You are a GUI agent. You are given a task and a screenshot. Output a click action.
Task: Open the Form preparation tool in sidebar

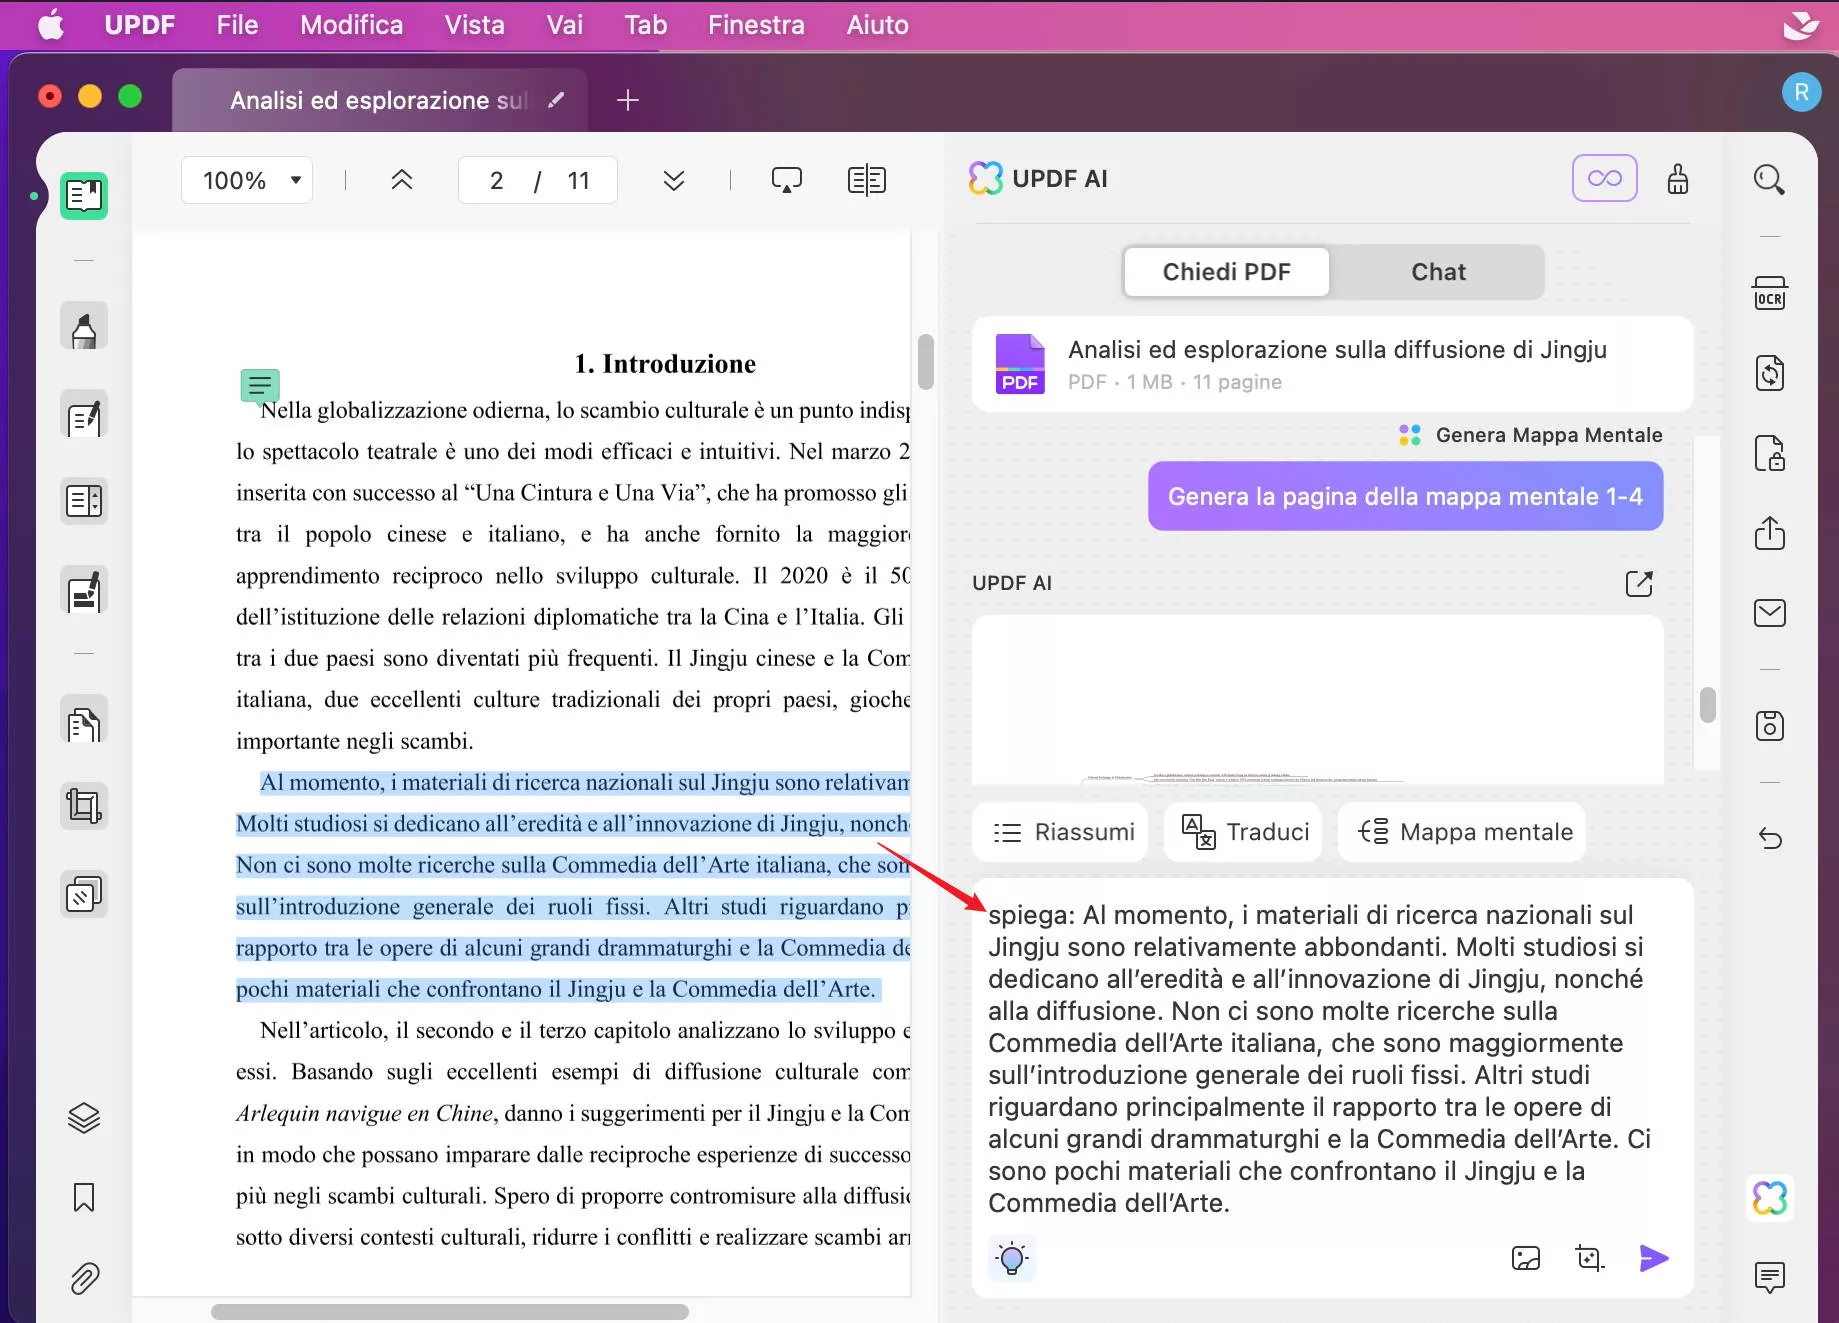point(84,501)
